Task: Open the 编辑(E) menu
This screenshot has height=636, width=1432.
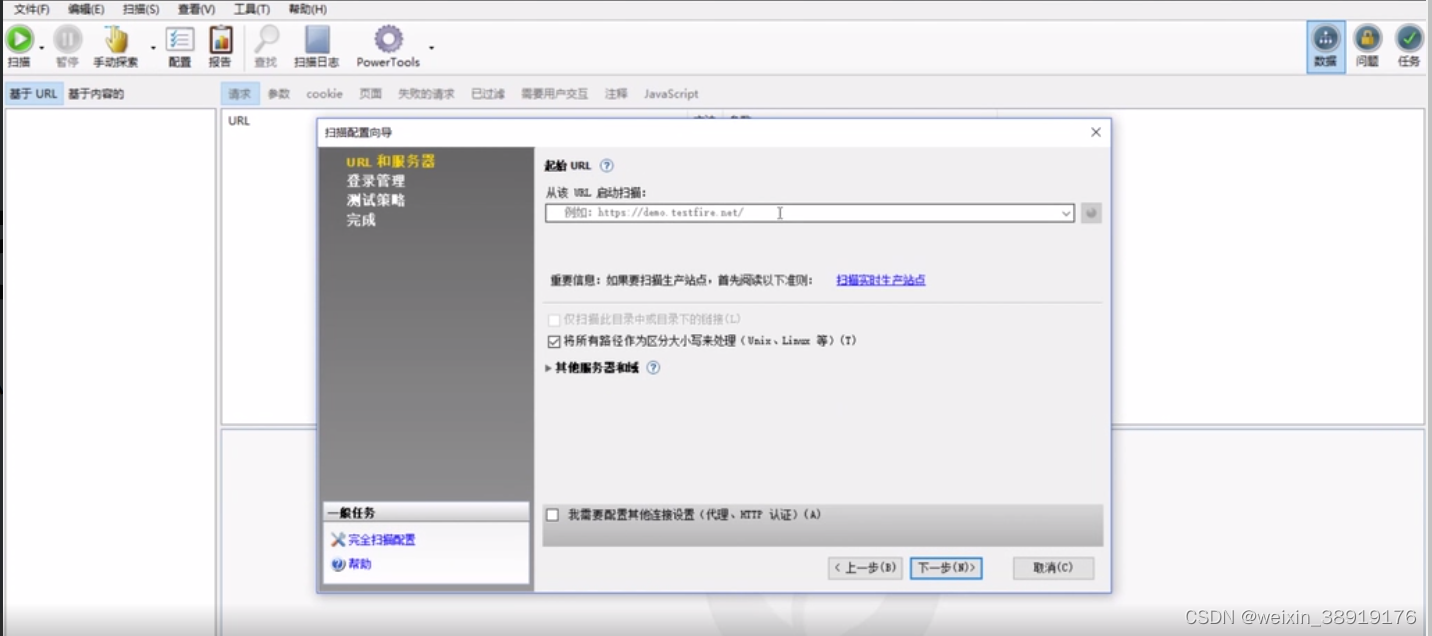Action: coord(86,9)
